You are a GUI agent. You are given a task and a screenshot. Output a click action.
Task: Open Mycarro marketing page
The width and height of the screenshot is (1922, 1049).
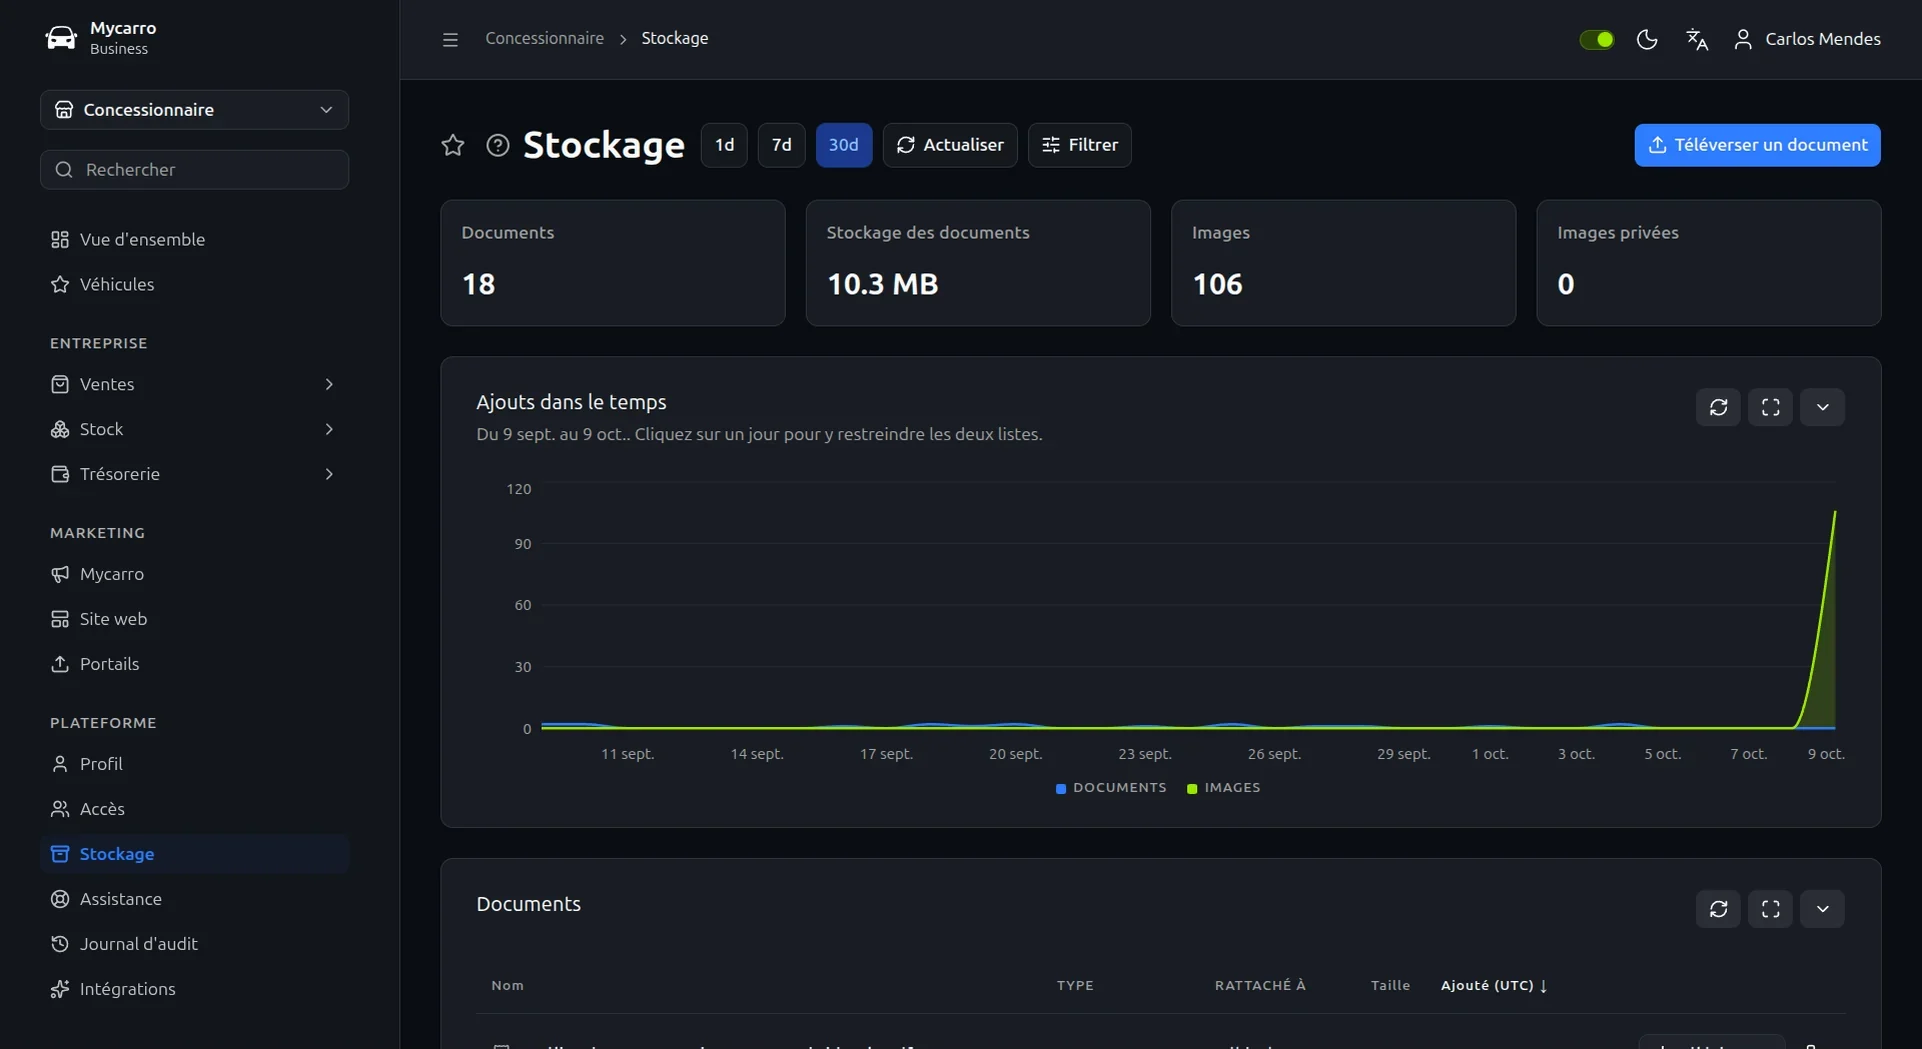click(x=194, y=574)
